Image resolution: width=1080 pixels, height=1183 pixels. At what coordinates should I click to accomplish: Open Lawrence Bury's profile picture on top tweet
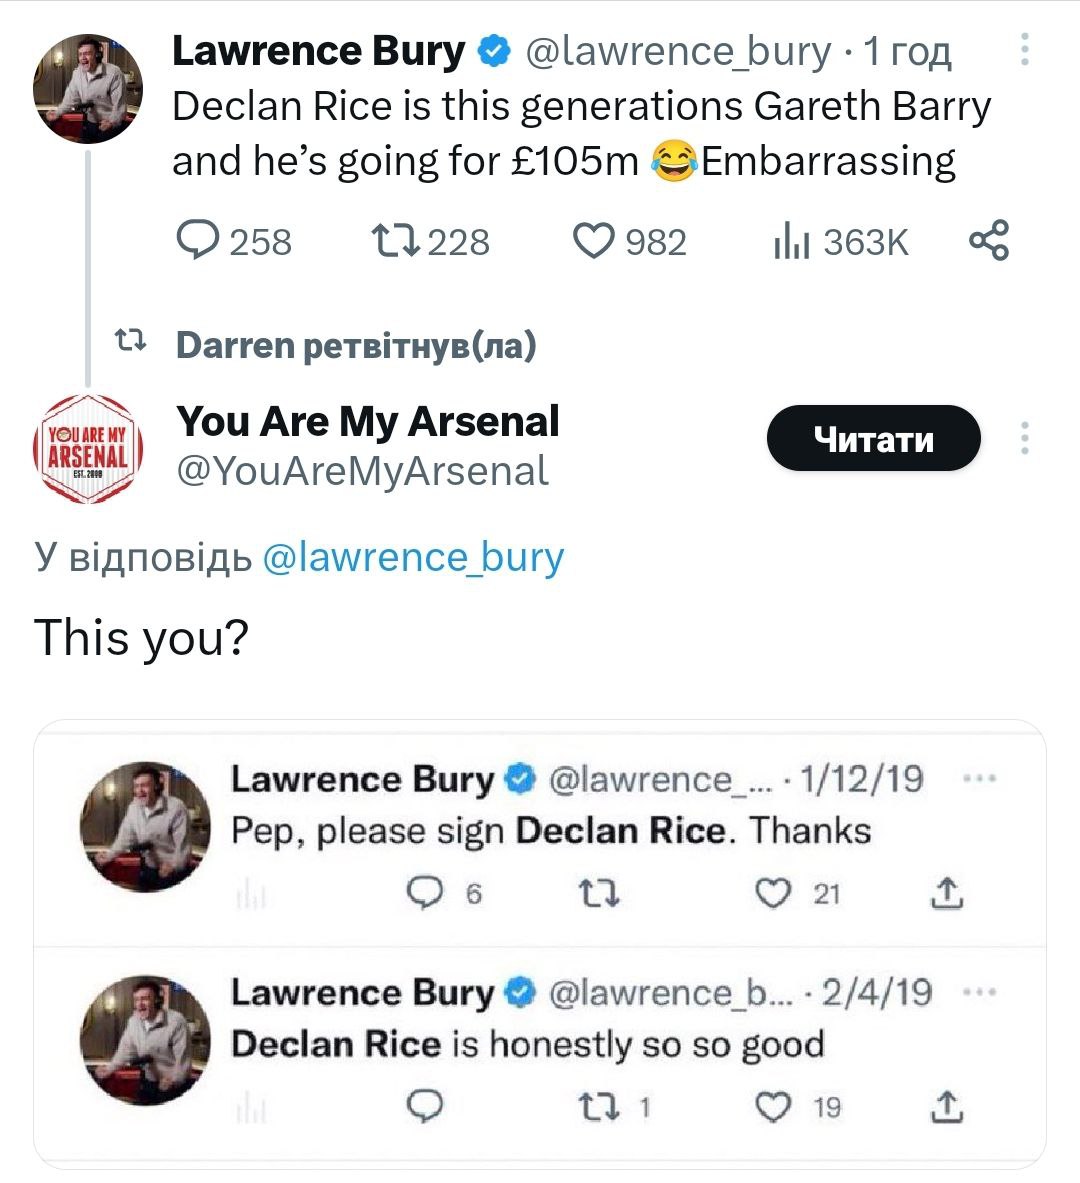pyautogui.click(x=88, y=88)
